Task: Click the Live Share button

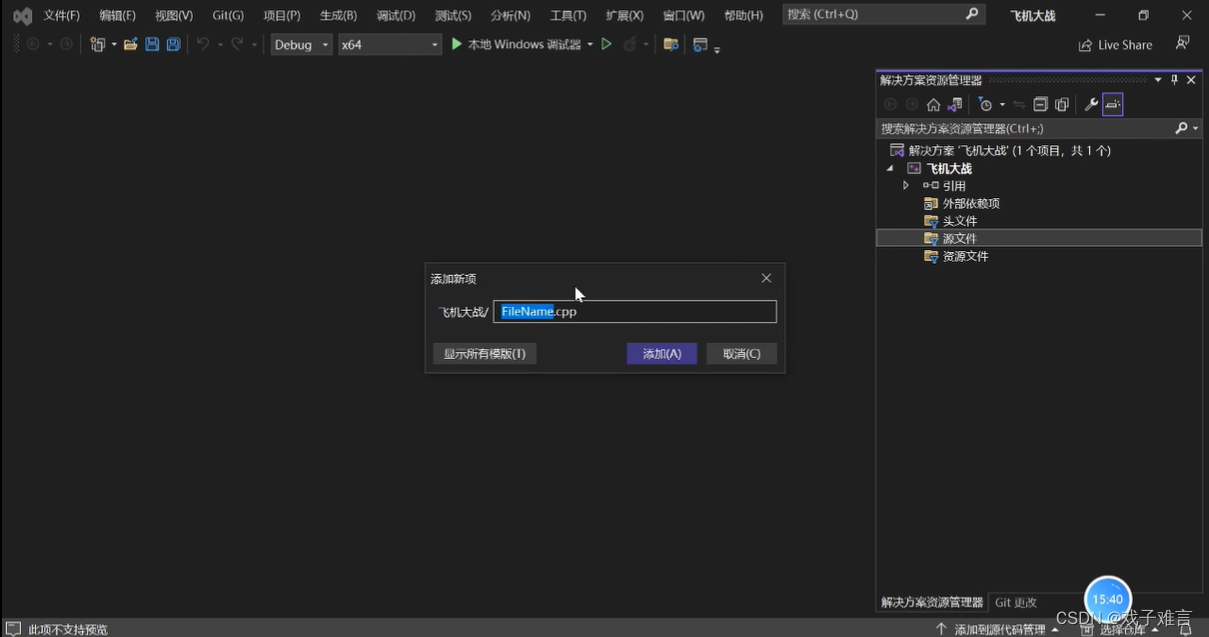Action: click(x=1115, y=45)
